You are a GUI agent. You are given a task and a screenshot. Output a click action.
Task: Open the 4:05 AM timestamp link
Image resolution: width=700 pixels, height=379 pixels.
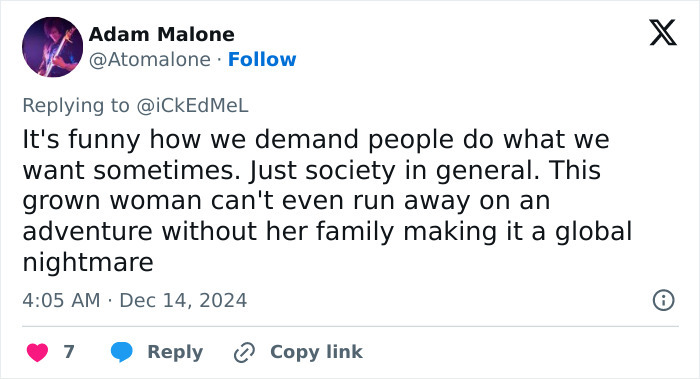(x=61, y=300)
